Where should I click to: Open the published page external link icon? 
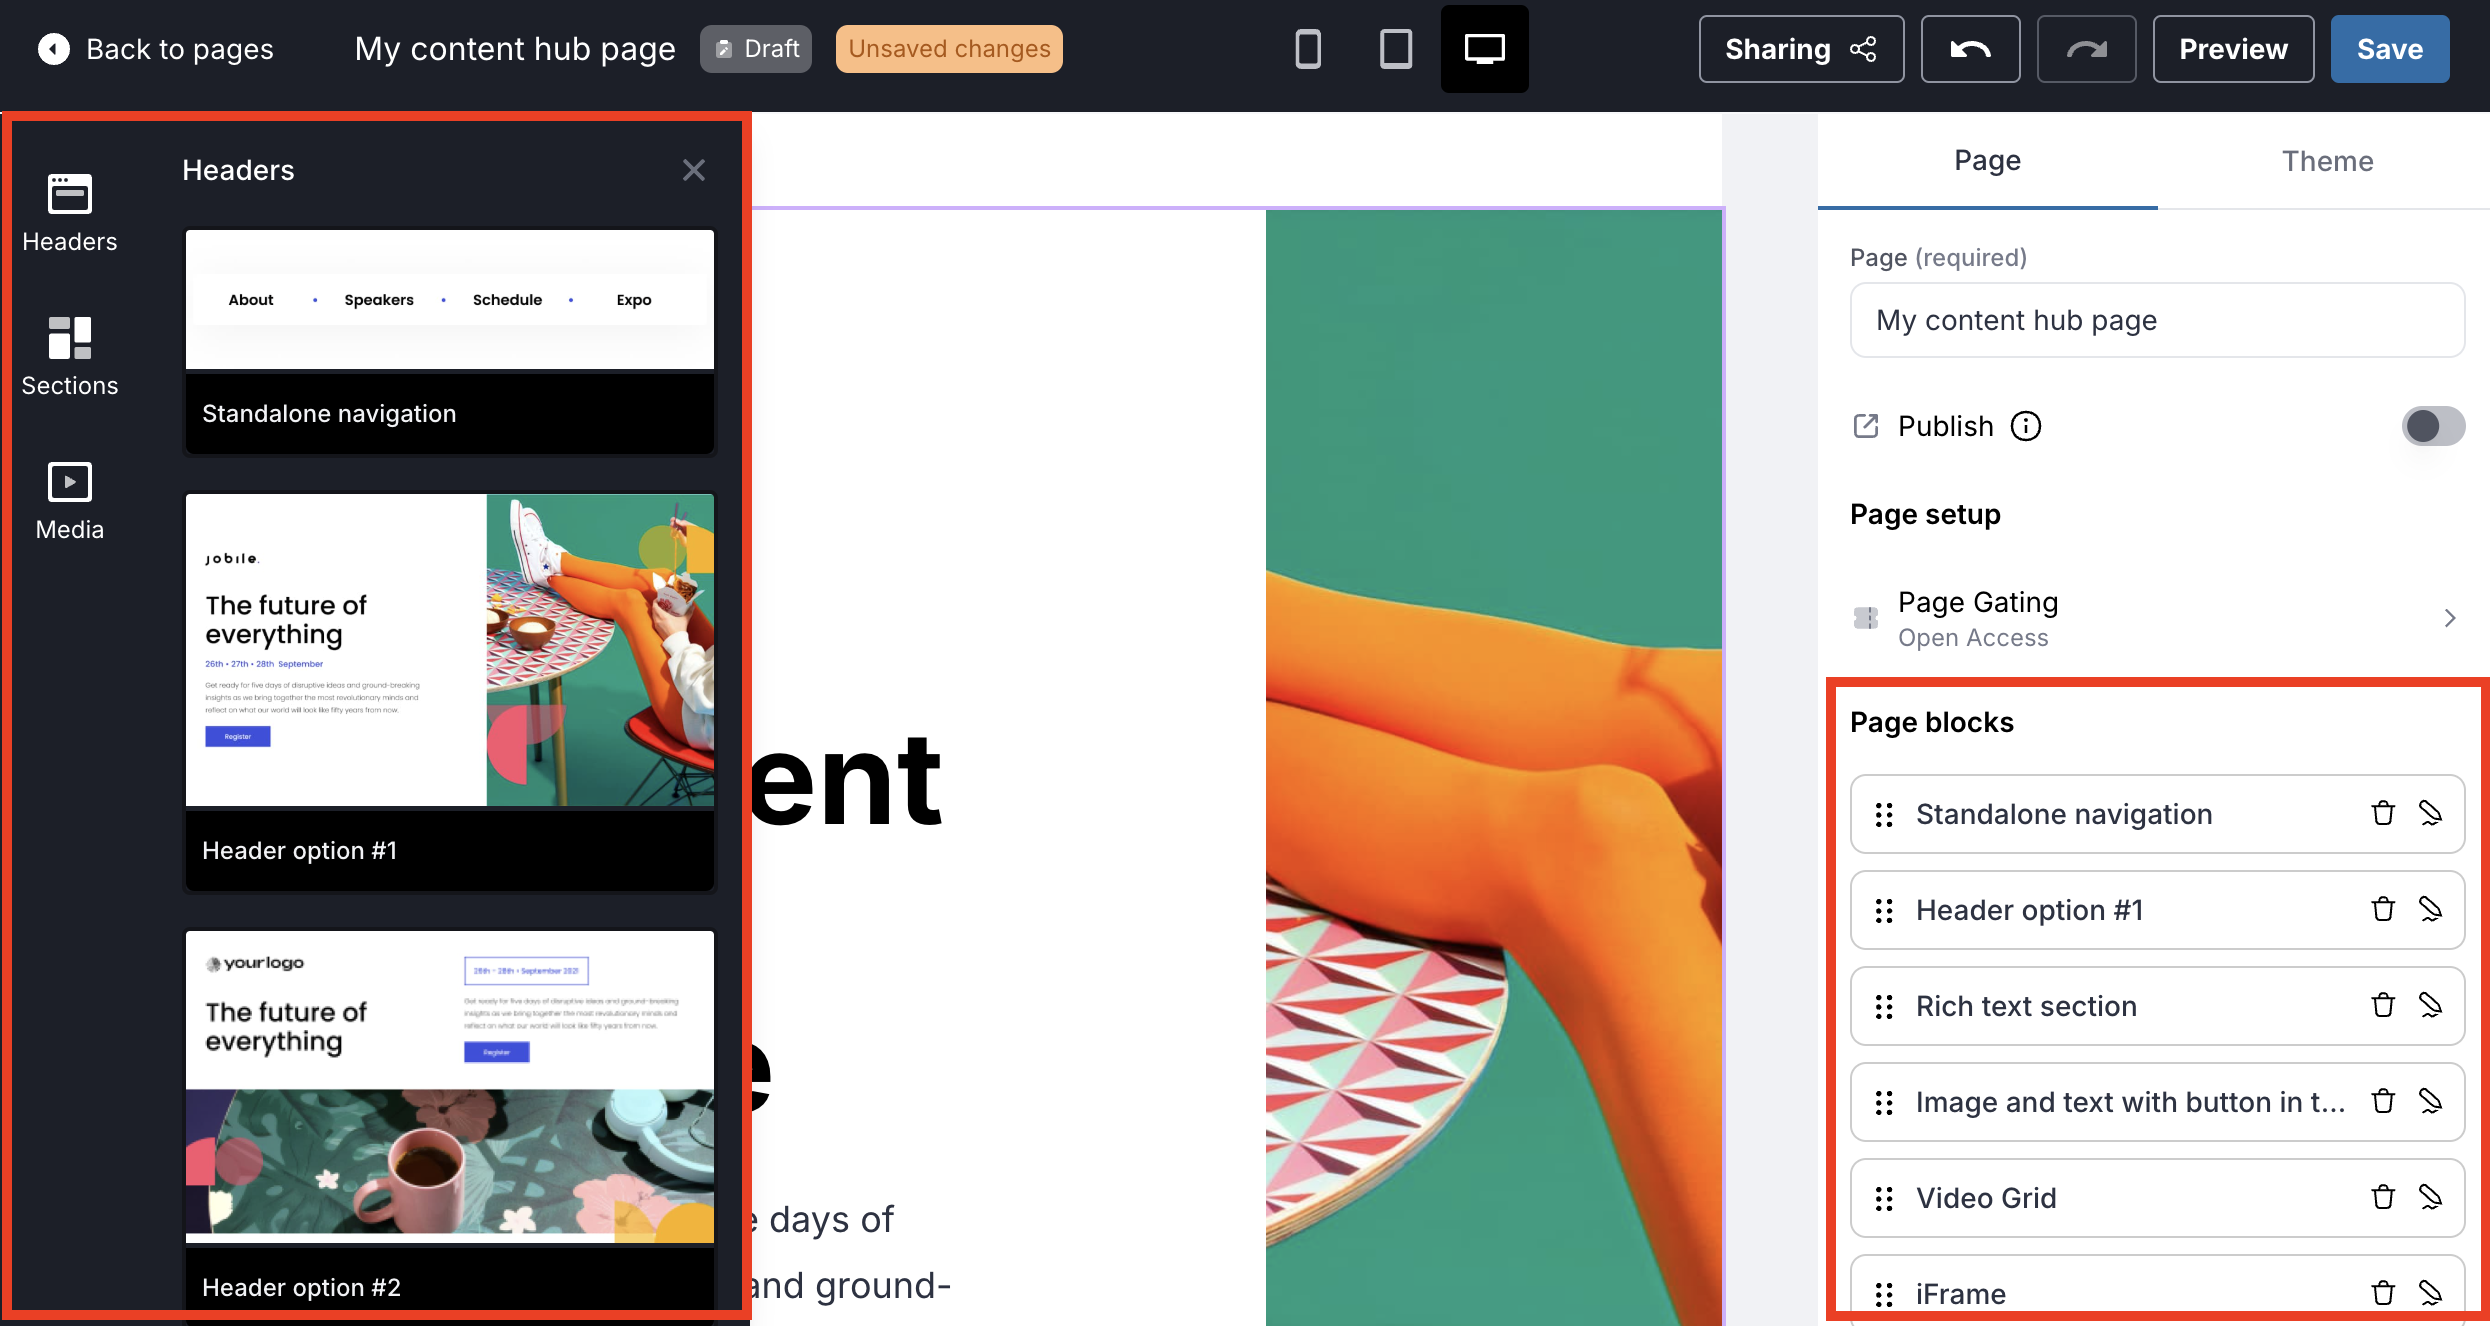click(x=1866, y=426)
